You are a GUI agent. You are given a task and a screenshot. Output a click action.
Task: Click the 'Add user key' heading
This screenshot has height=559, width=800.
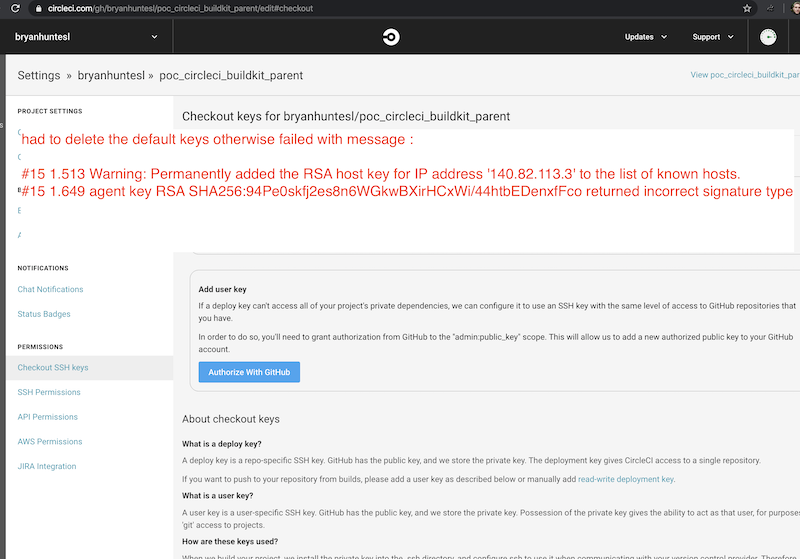(x=222, y=289)
